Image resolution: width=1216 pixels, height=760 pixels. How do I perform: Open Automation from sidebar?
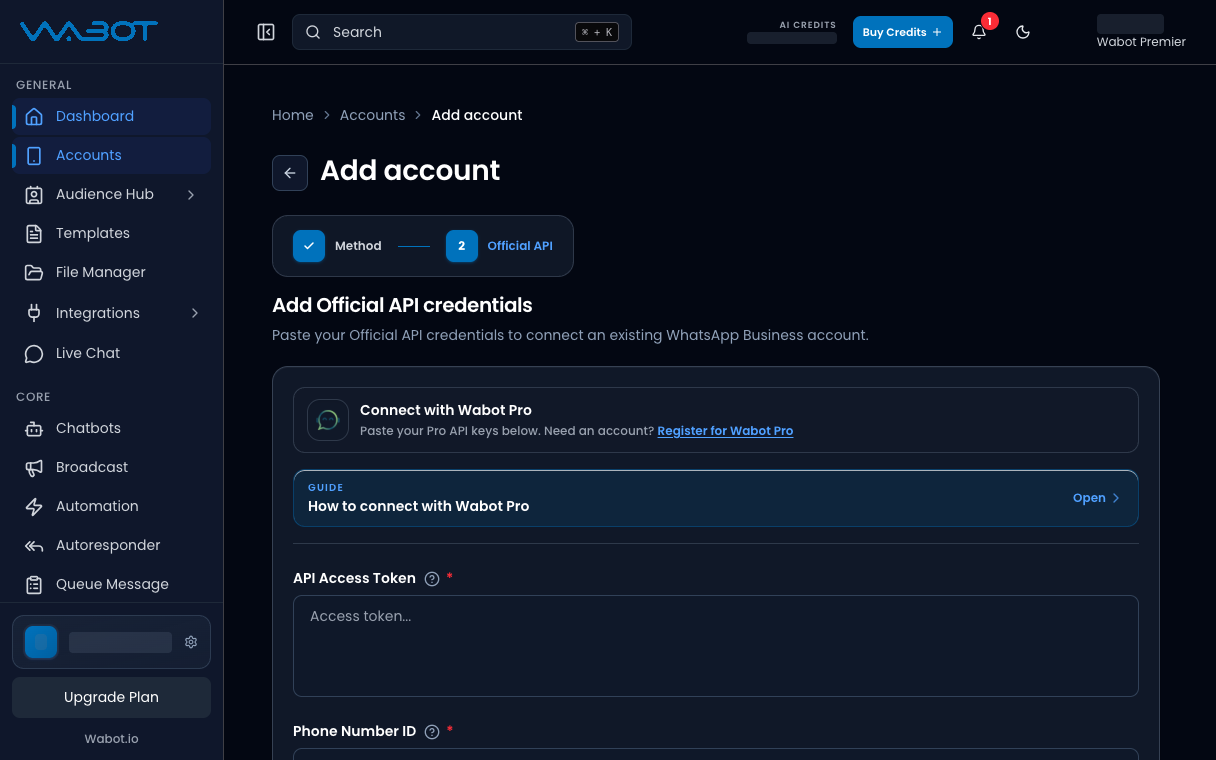pyautogui.click(x=111, y=506)
